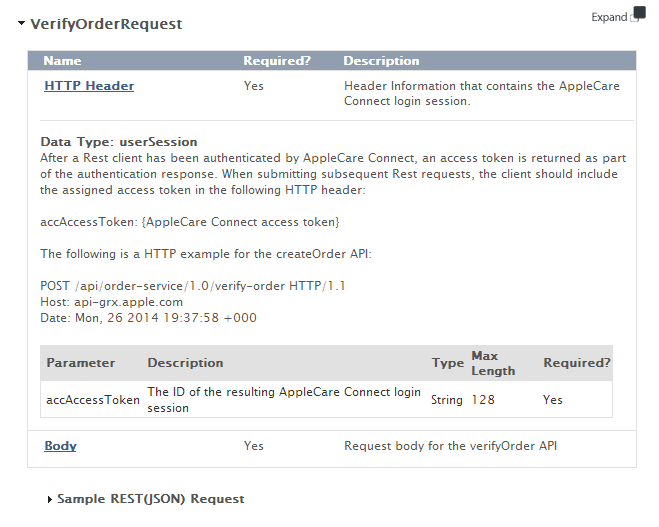Viewport: 659px width, 527px height.
Task: Click the POST /api/order-service/1.0/verify-order line
Action: tap(193, 286)
